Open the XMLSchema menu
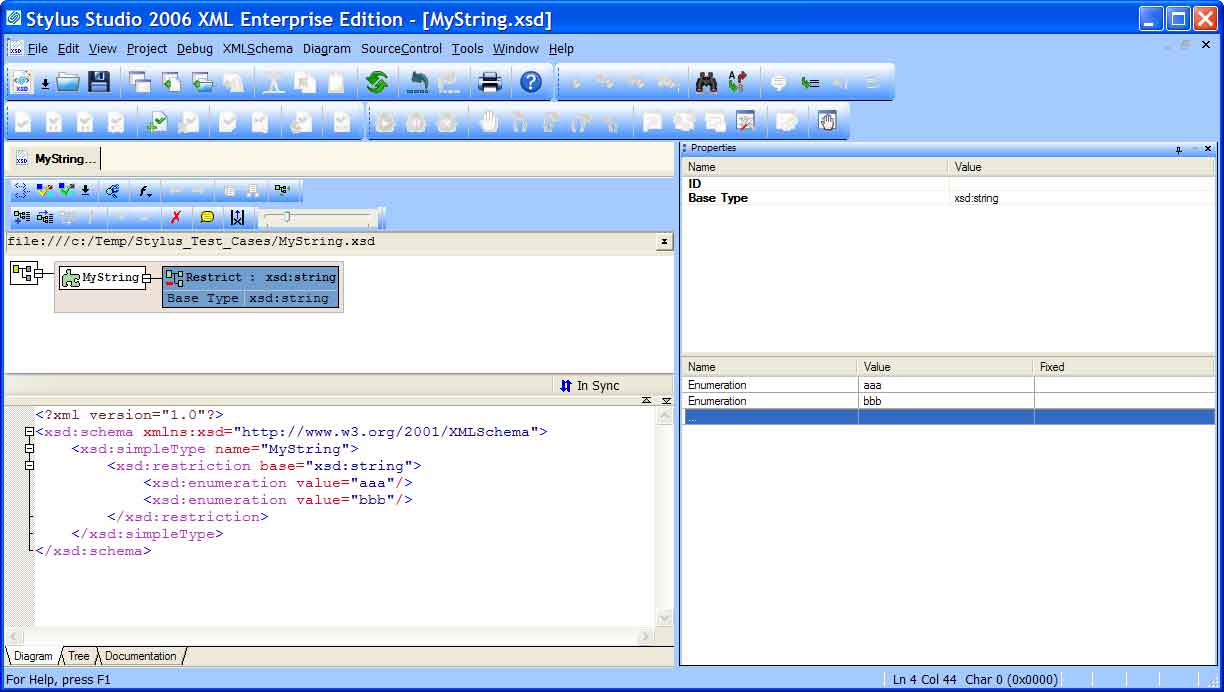 click(258, 48)
